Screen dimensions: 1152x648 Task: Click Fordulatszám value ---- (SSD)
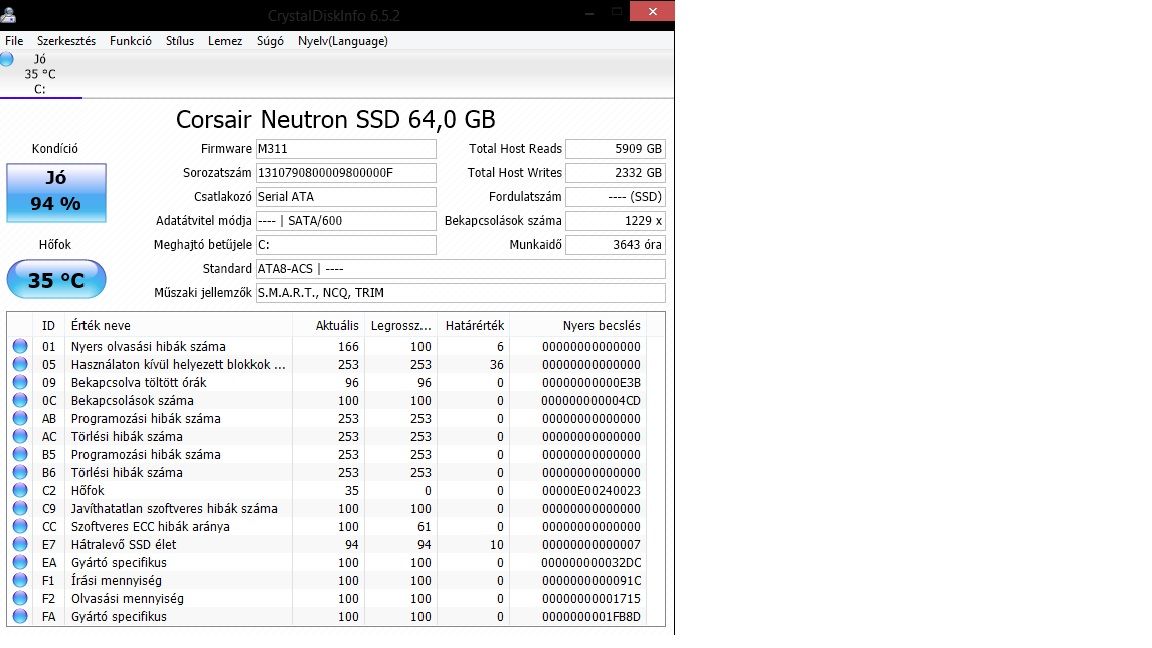pyautogui.click(x=615, y=197)
